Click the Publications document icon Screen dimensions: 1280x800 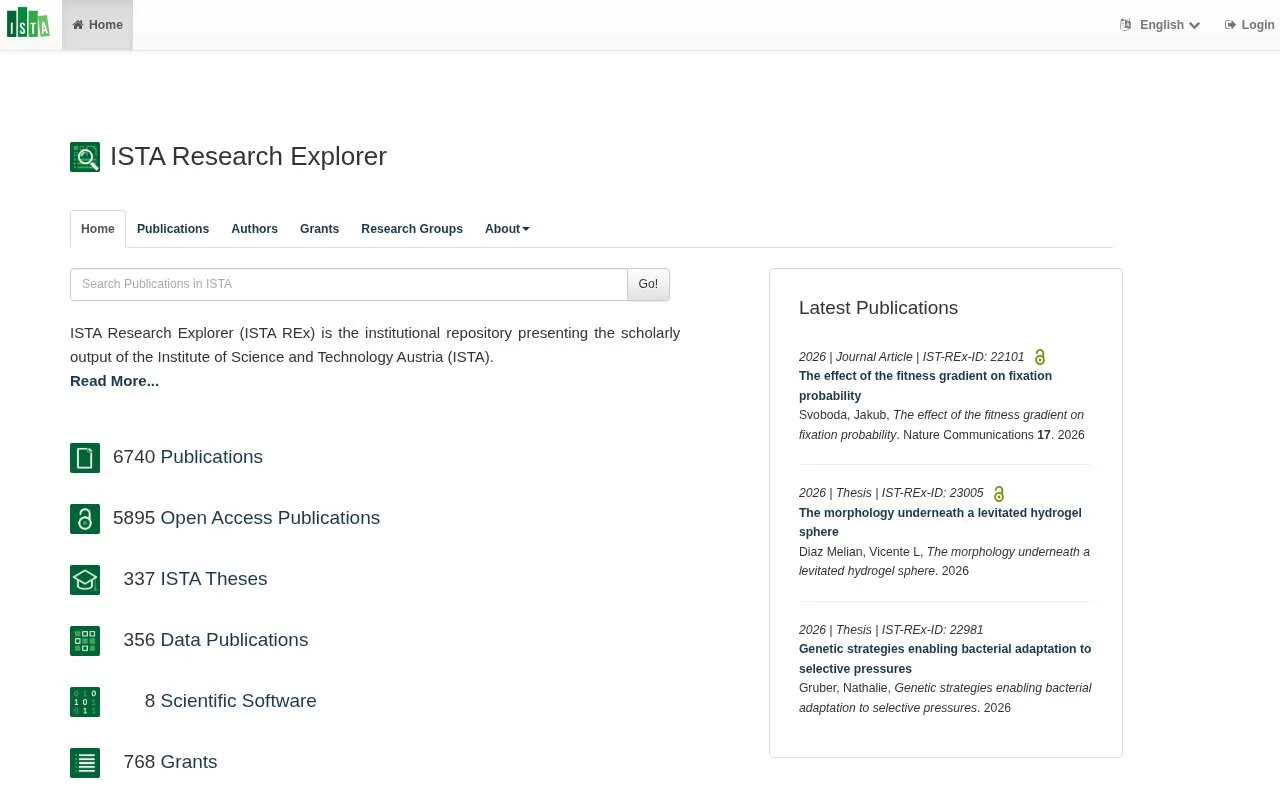tap(85, 458)
